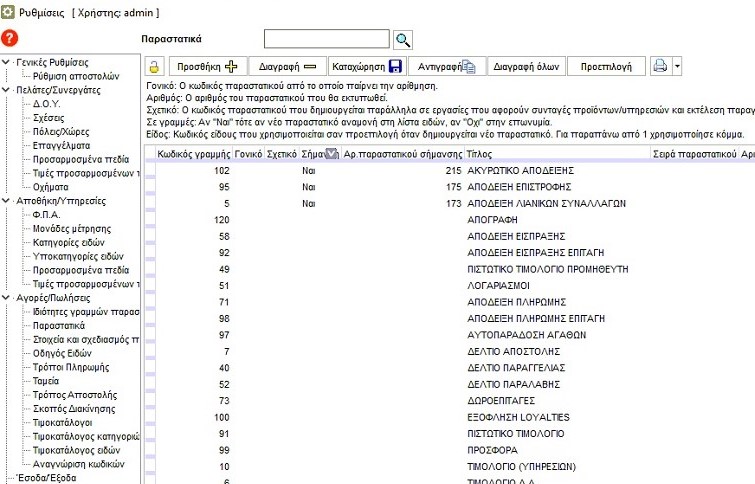Open the dropdown arrow beside the printer
The height and width of the screenshot is (484, 755).
(x=677, y=66)
